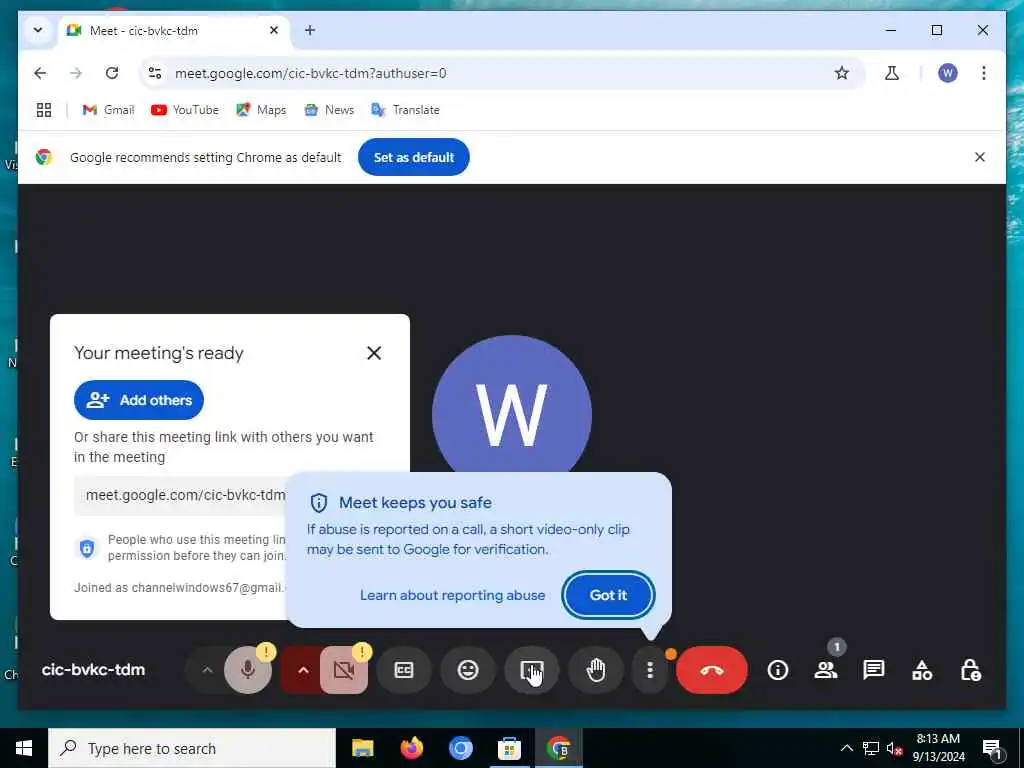Image resolution: width=1024 pixels, height=768 pixels.
Task: Turn on the camera button
Action: (344, 670)
